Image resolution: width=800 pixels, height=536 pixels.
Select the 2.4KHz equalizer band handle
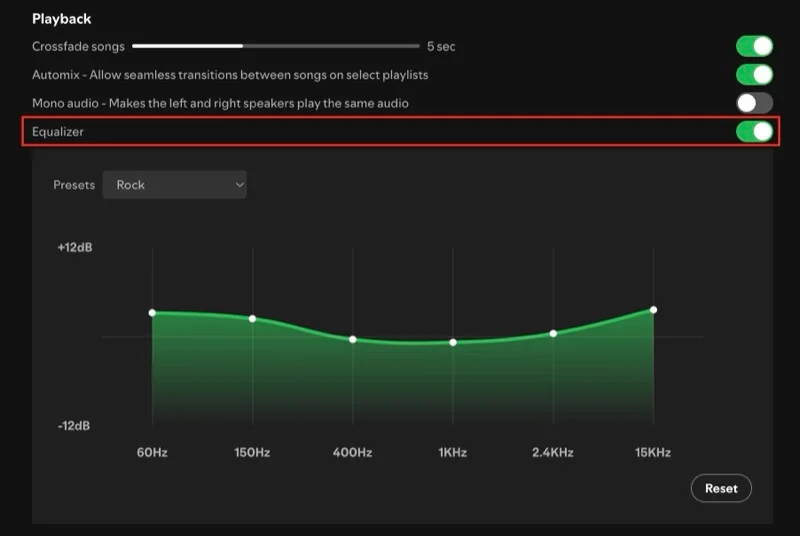pyautogui.click(x=553, y=334)
